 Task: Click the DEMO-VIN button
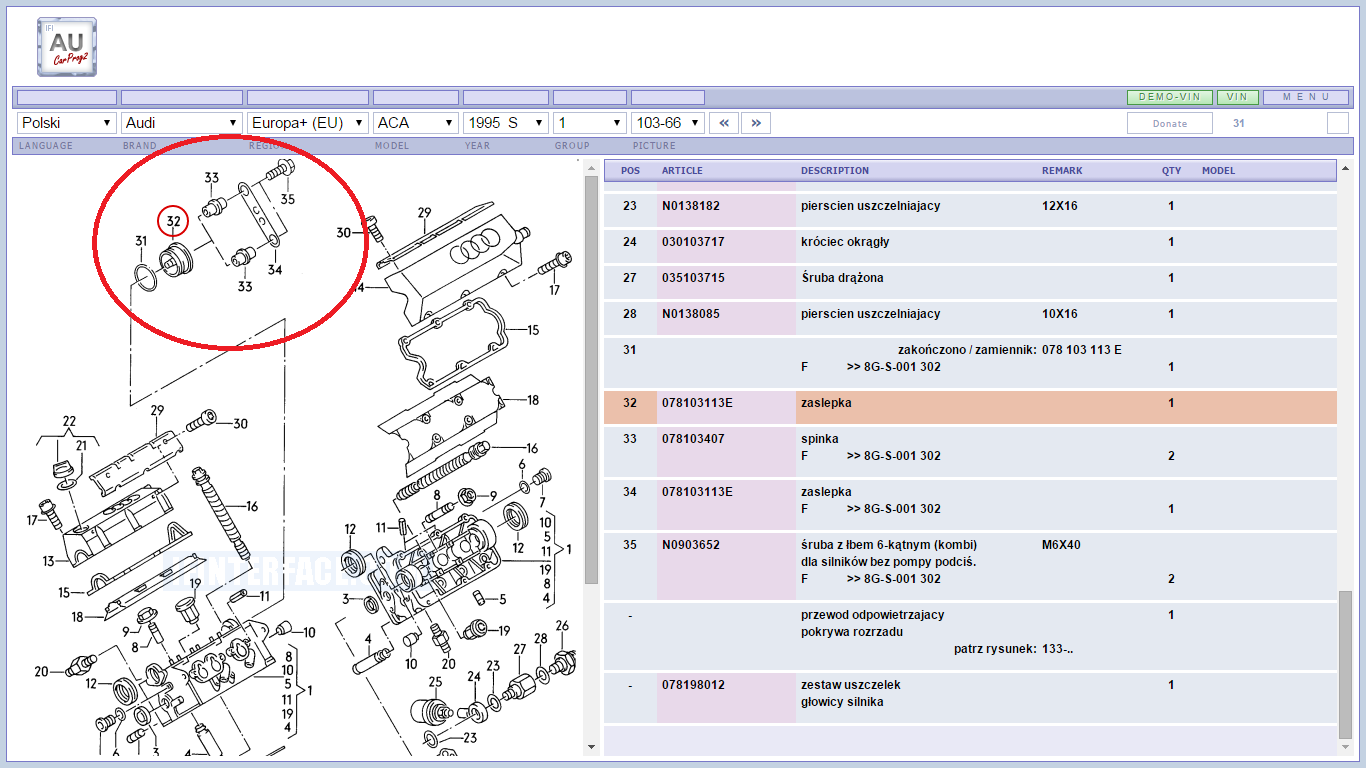[1170, 97]
